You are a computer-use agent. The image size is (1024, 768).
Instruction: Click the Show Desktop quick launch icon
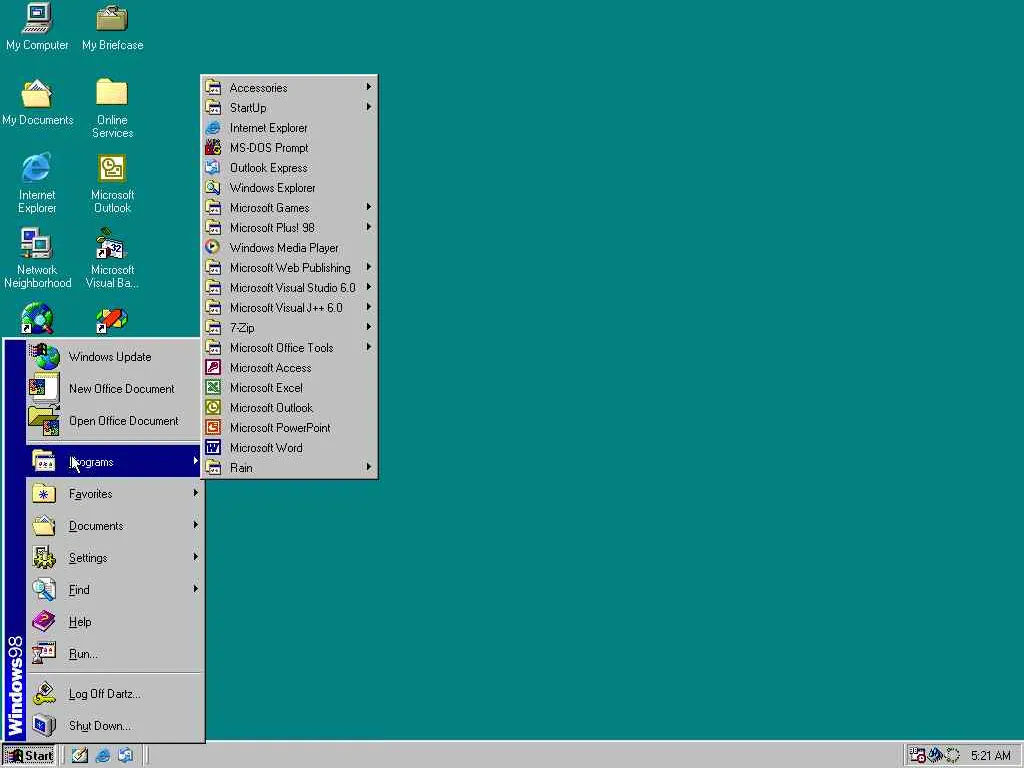coord(80,756)
